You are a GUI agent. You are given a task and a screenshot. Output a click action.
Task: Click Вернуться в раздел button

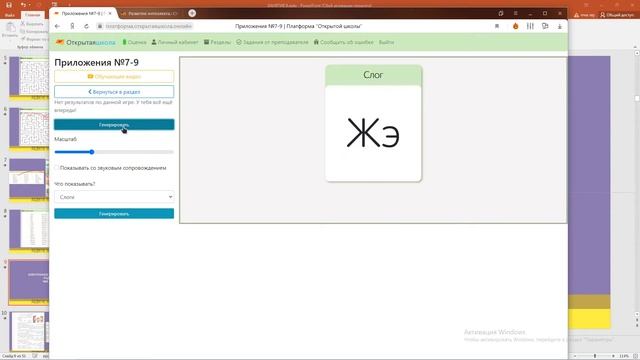point(114,92)
